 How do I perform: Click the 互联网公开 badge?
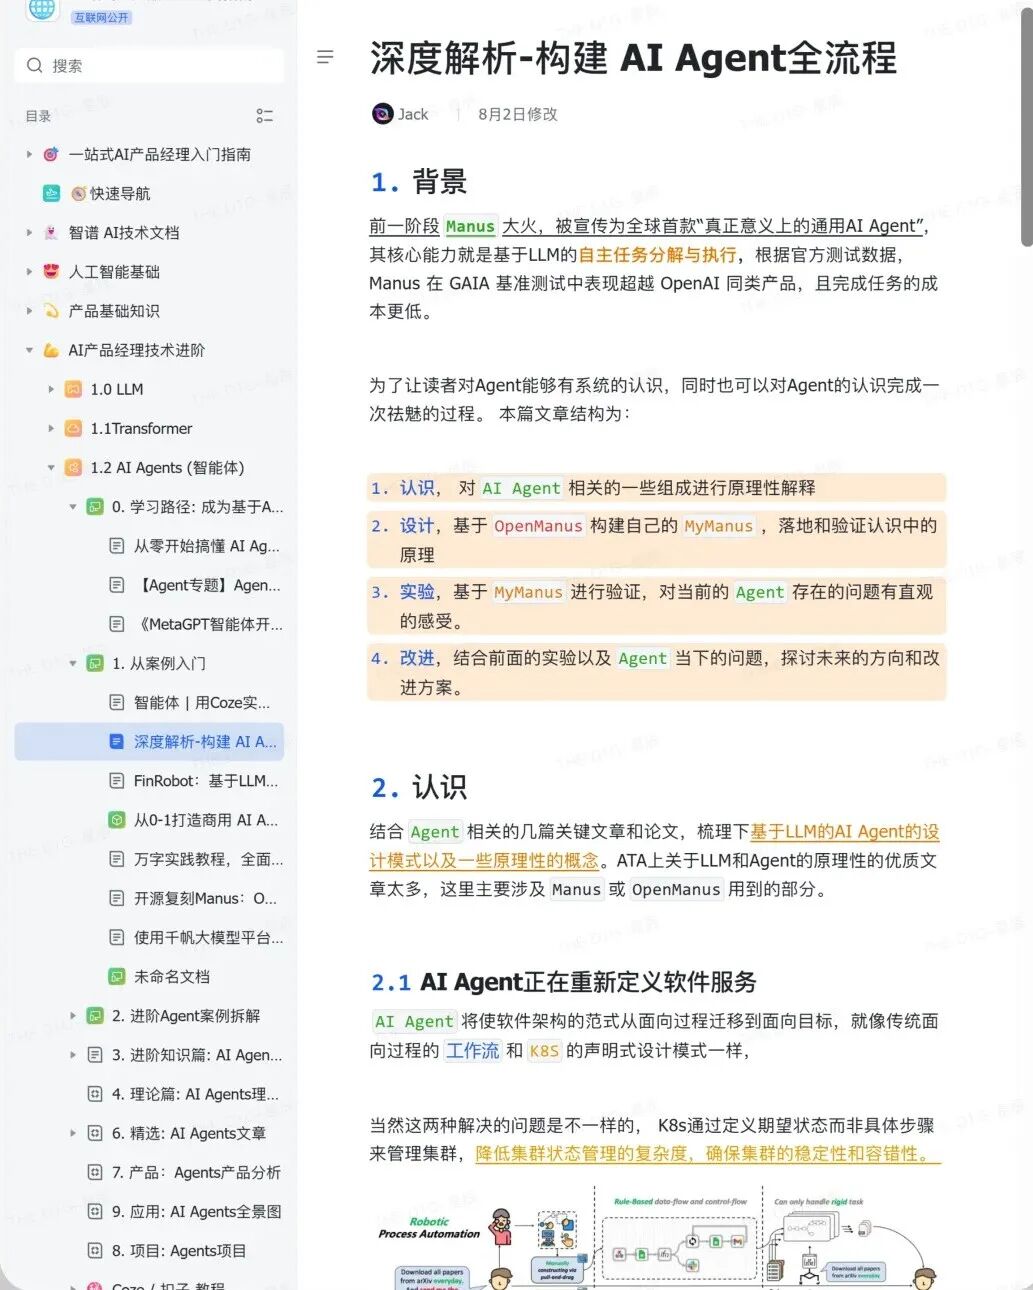102,17
